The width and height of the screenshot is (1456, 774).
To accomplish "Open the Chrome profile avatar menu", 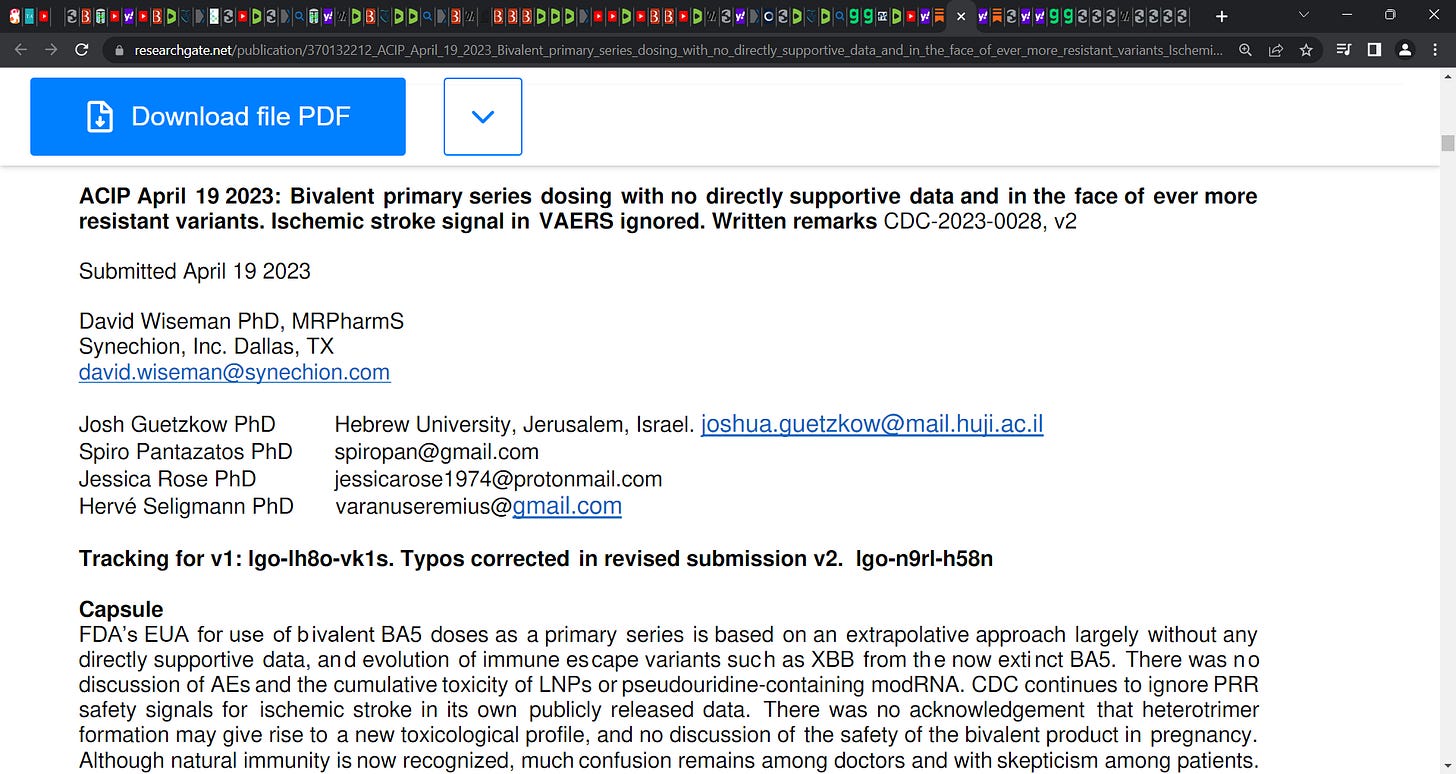I will [x=1405, y=49].
